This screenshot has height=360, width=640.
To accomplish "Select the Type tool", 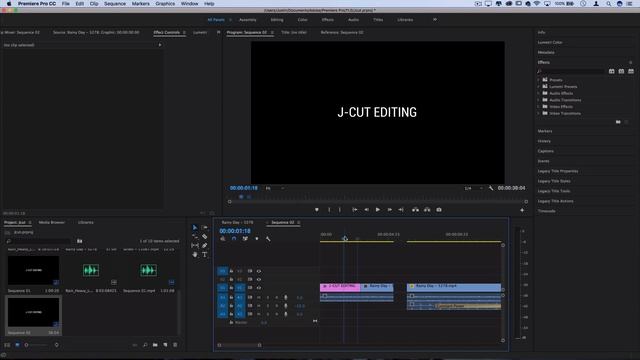I will [204, 254].
